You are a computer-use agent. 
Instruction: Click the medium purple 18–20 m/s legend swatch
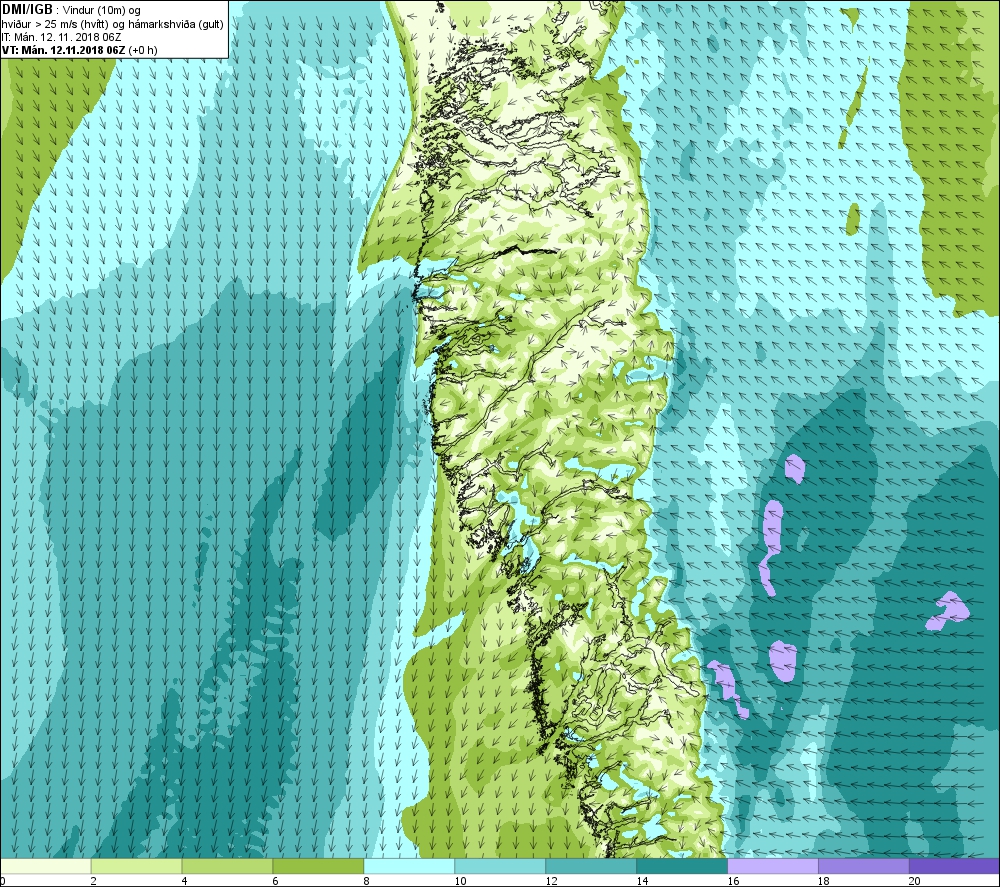tap(864, 866)
